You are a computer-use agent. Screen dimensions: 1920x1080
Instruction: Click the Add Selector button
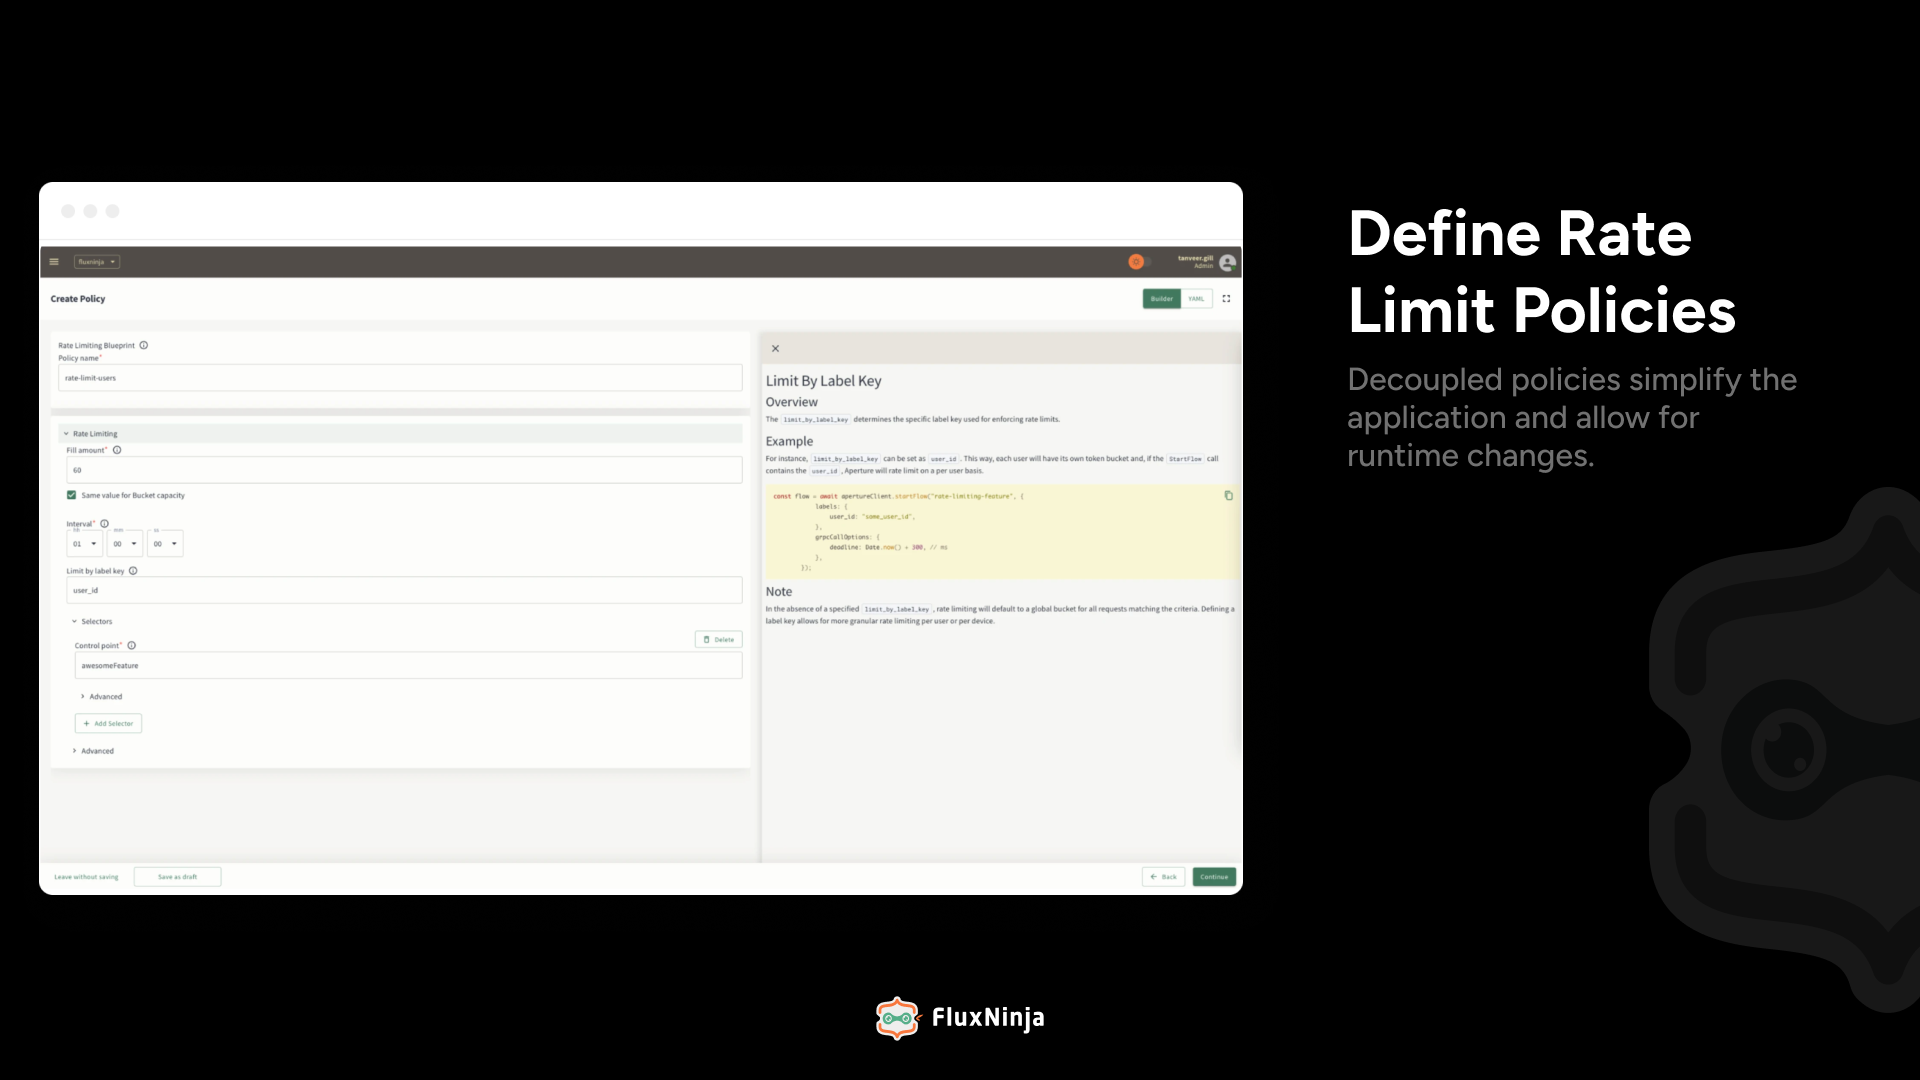point(108,723)
